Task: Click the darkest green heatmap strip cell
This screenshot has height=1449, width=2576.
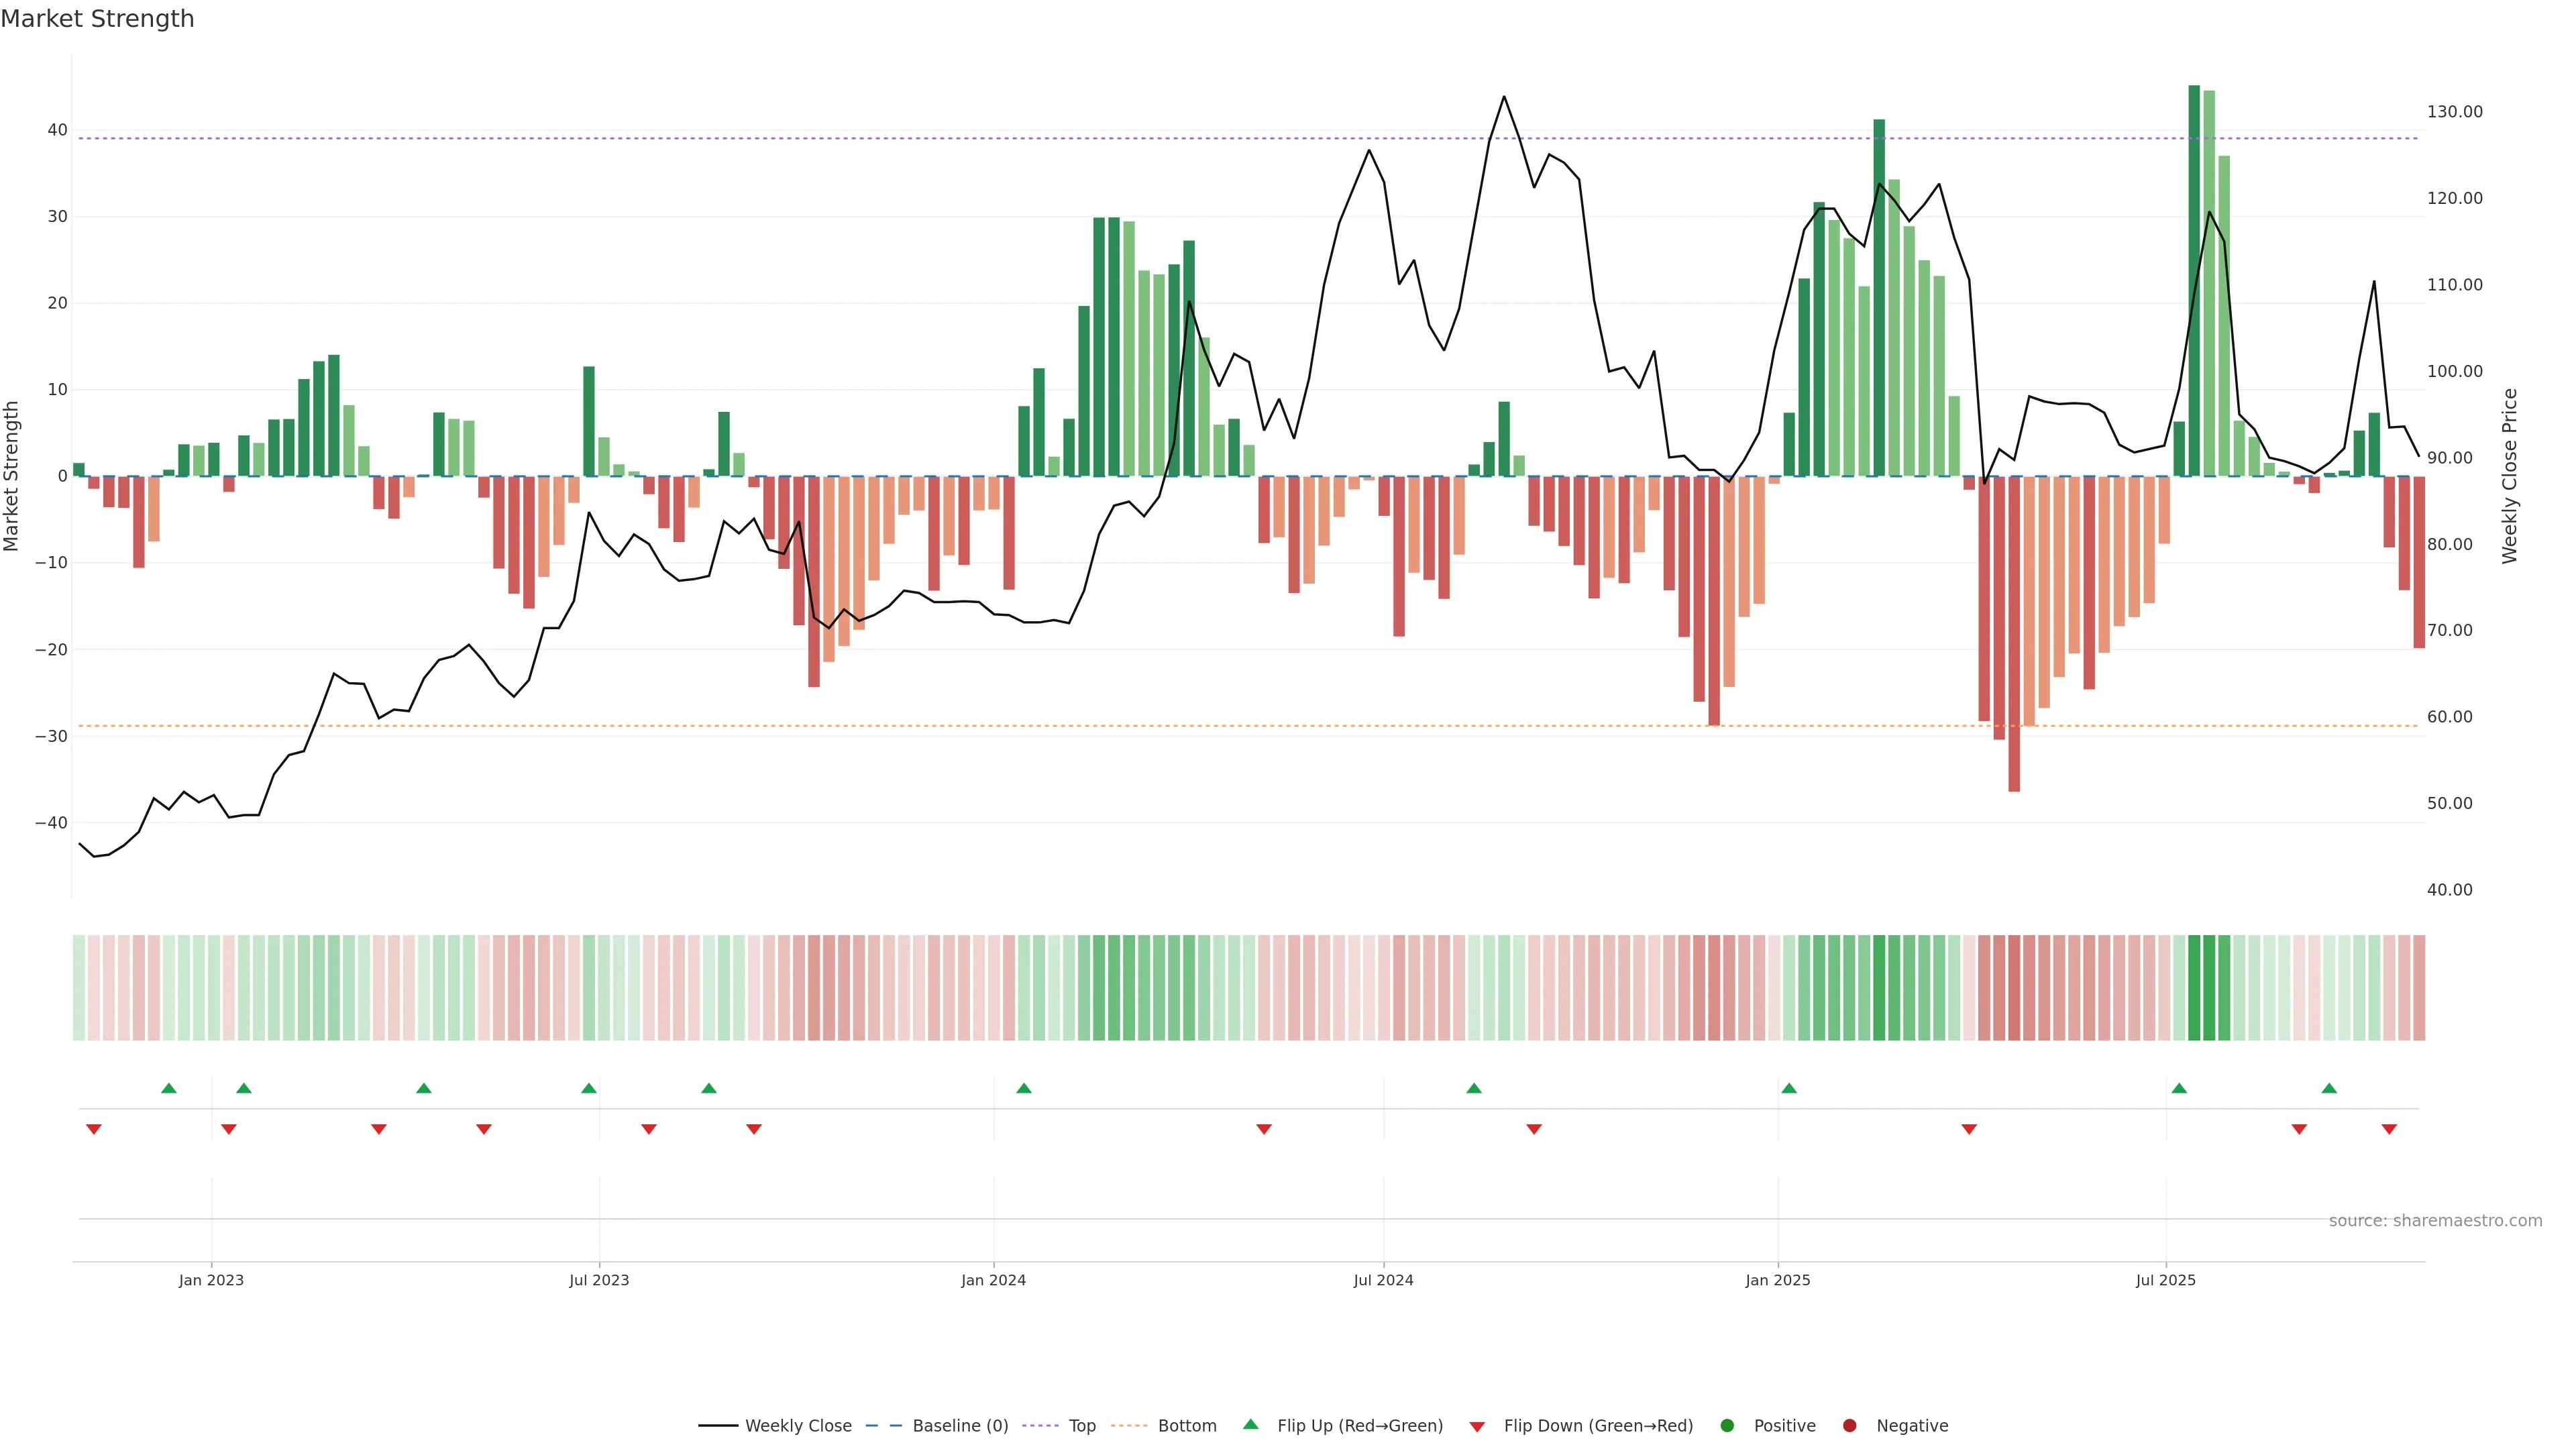Action: tap(2194, 988)
